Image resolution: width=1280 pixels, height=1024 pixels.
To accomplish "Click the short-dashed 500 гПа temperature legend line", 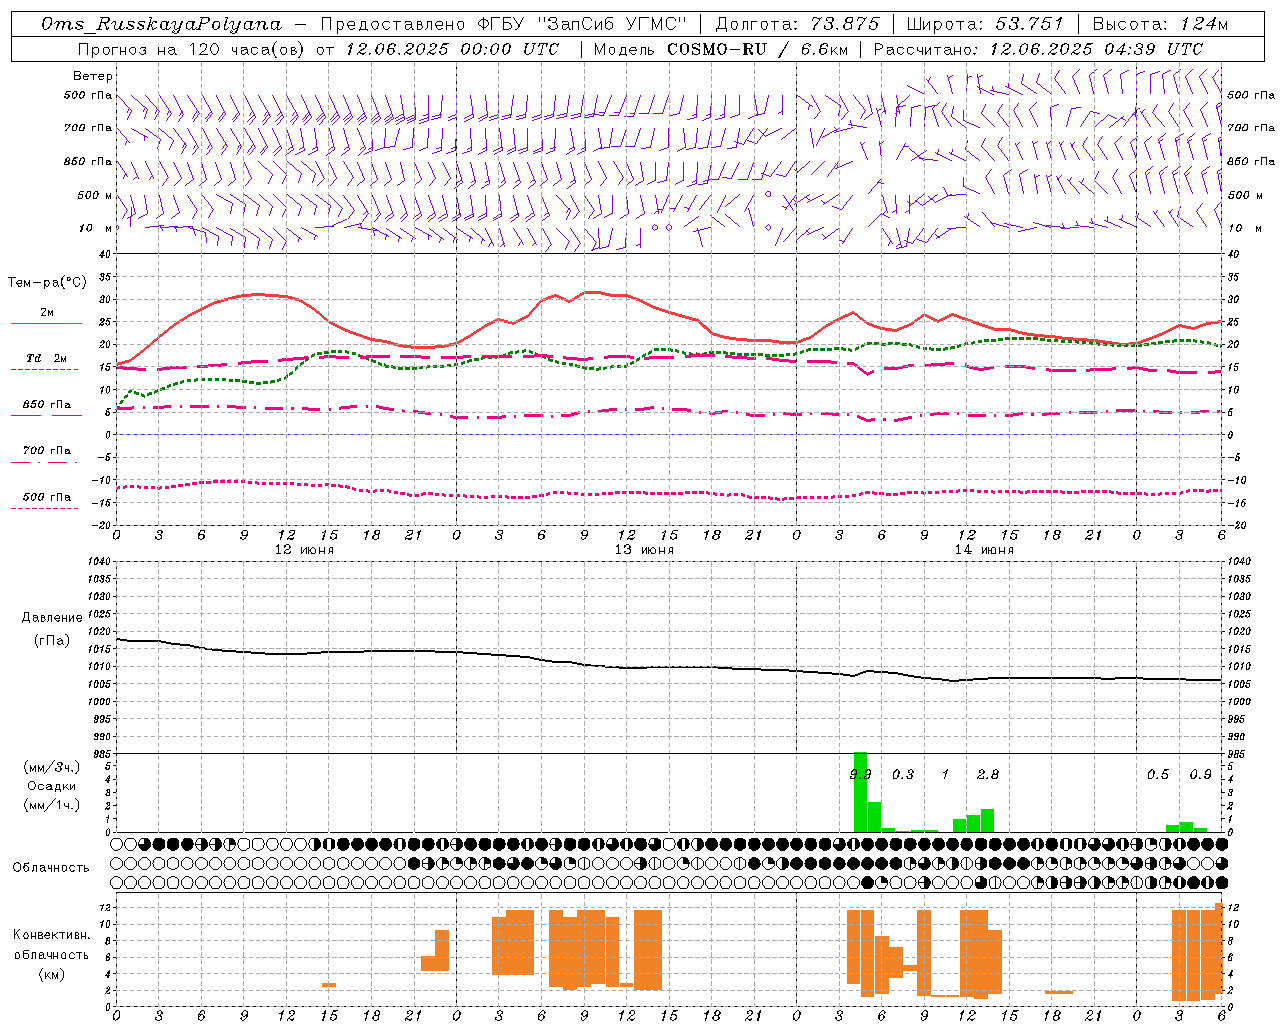I will tap(44, 508).
